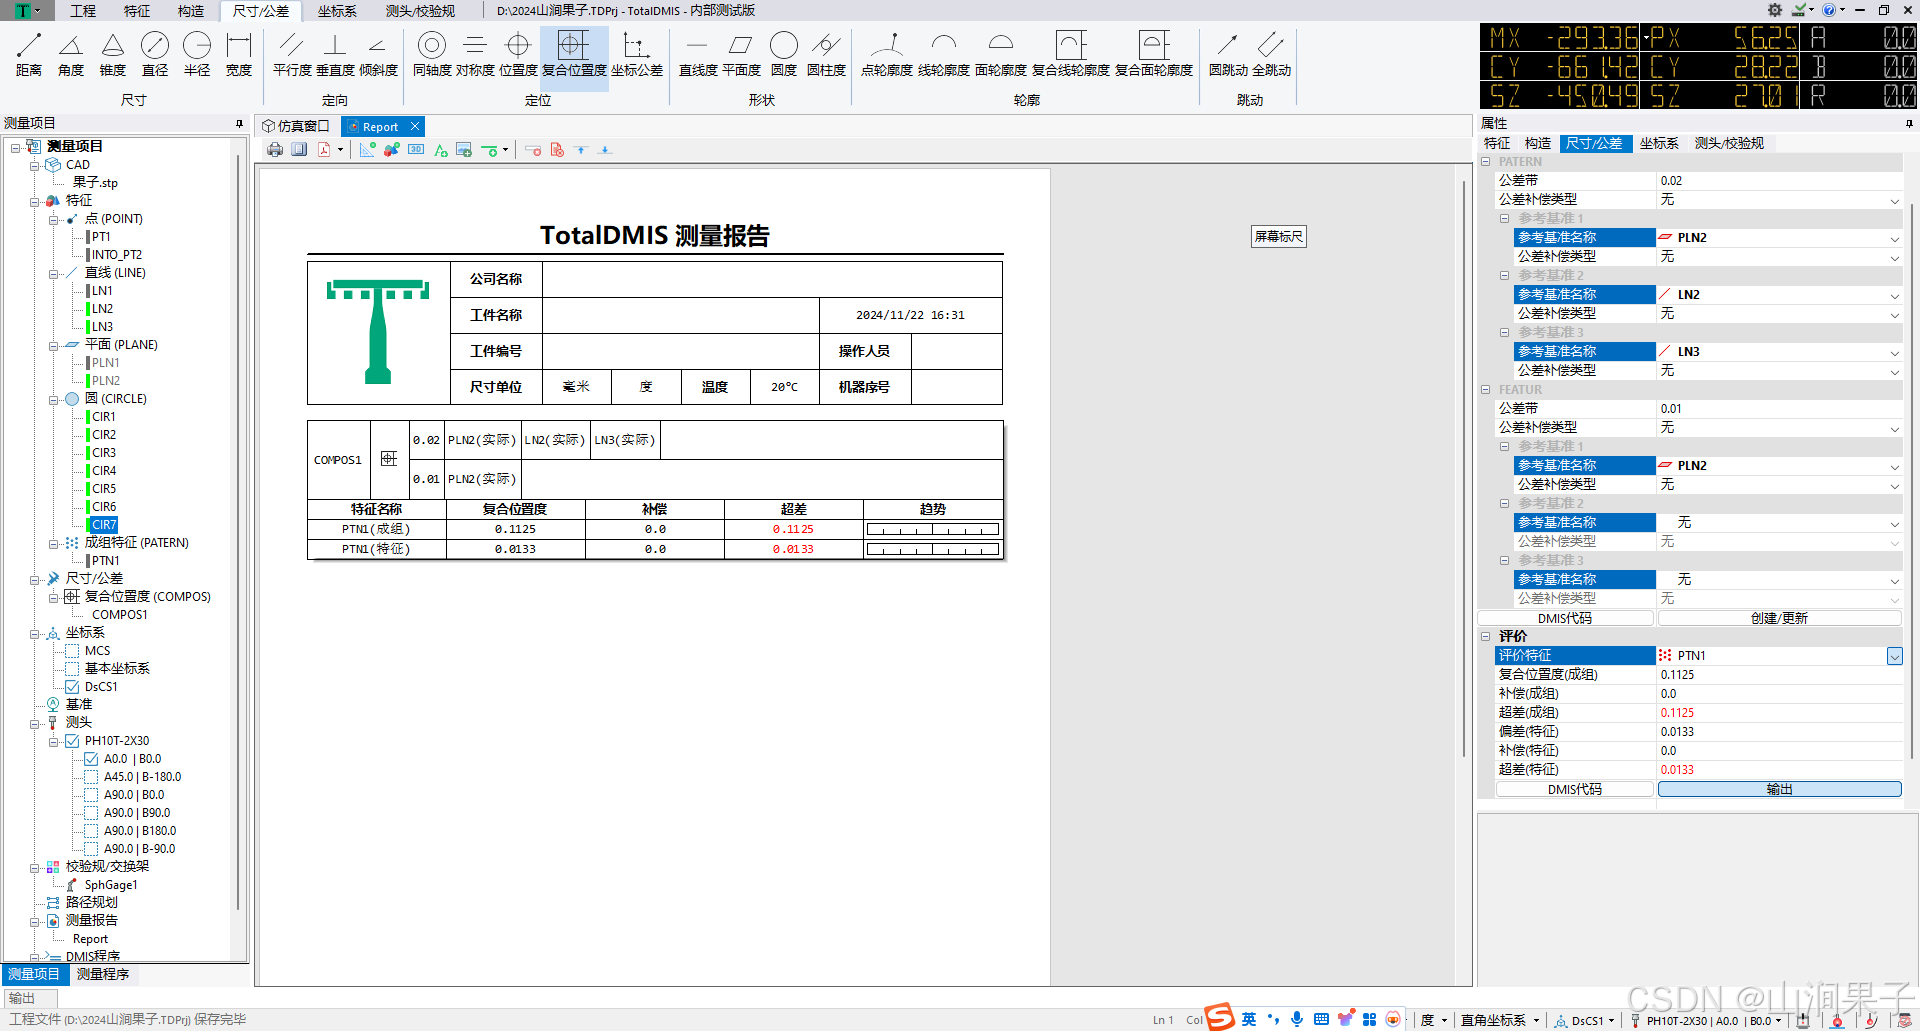
Task: Select the 角度 angle tool
Action: click(71, 54)
